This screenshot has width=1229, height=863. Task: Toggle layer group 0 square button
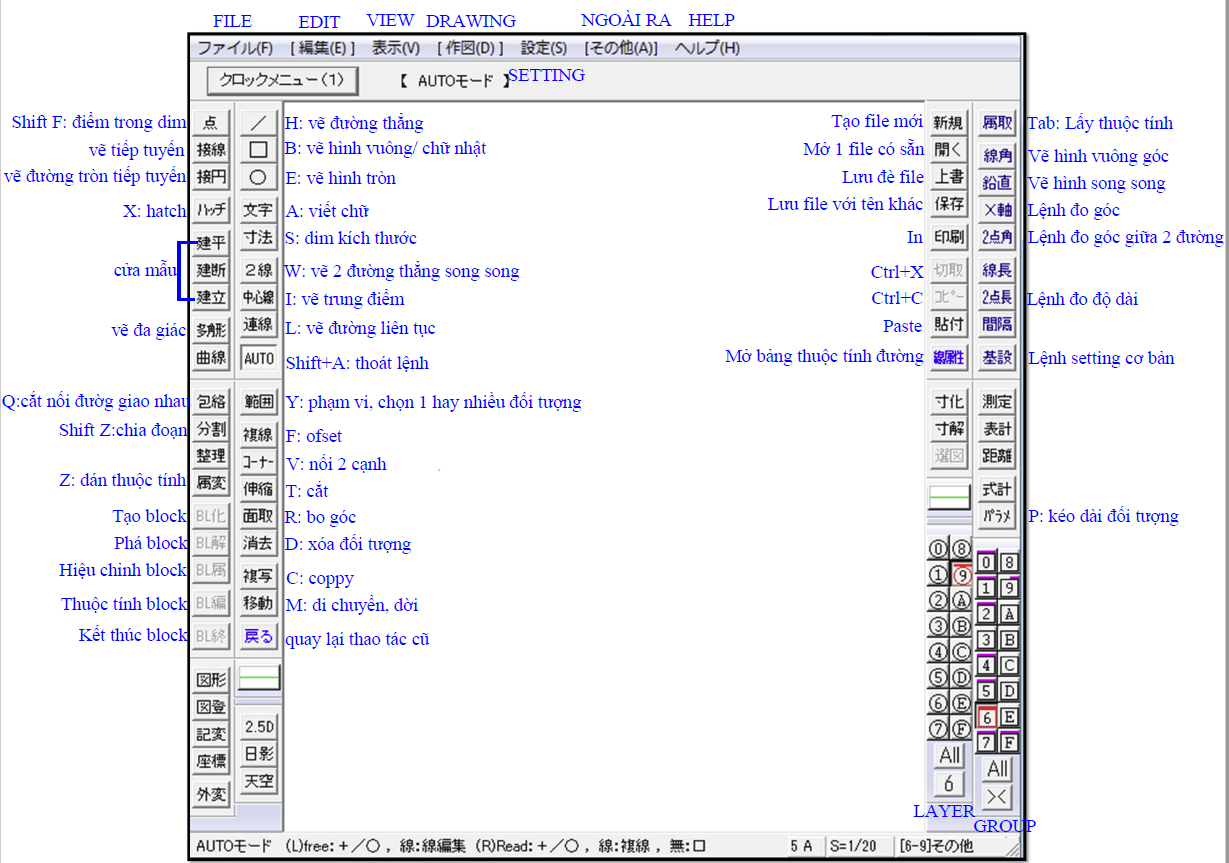point(986,563)
